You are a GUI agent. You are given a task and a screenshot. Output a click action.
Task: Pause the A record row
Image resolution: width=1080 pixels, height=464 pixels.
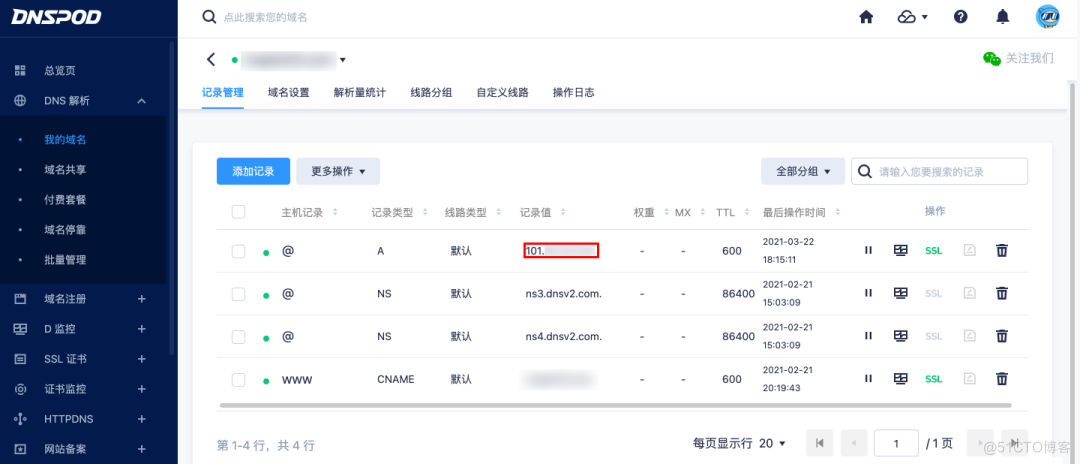pyautogui.click(x=869, y=251)
